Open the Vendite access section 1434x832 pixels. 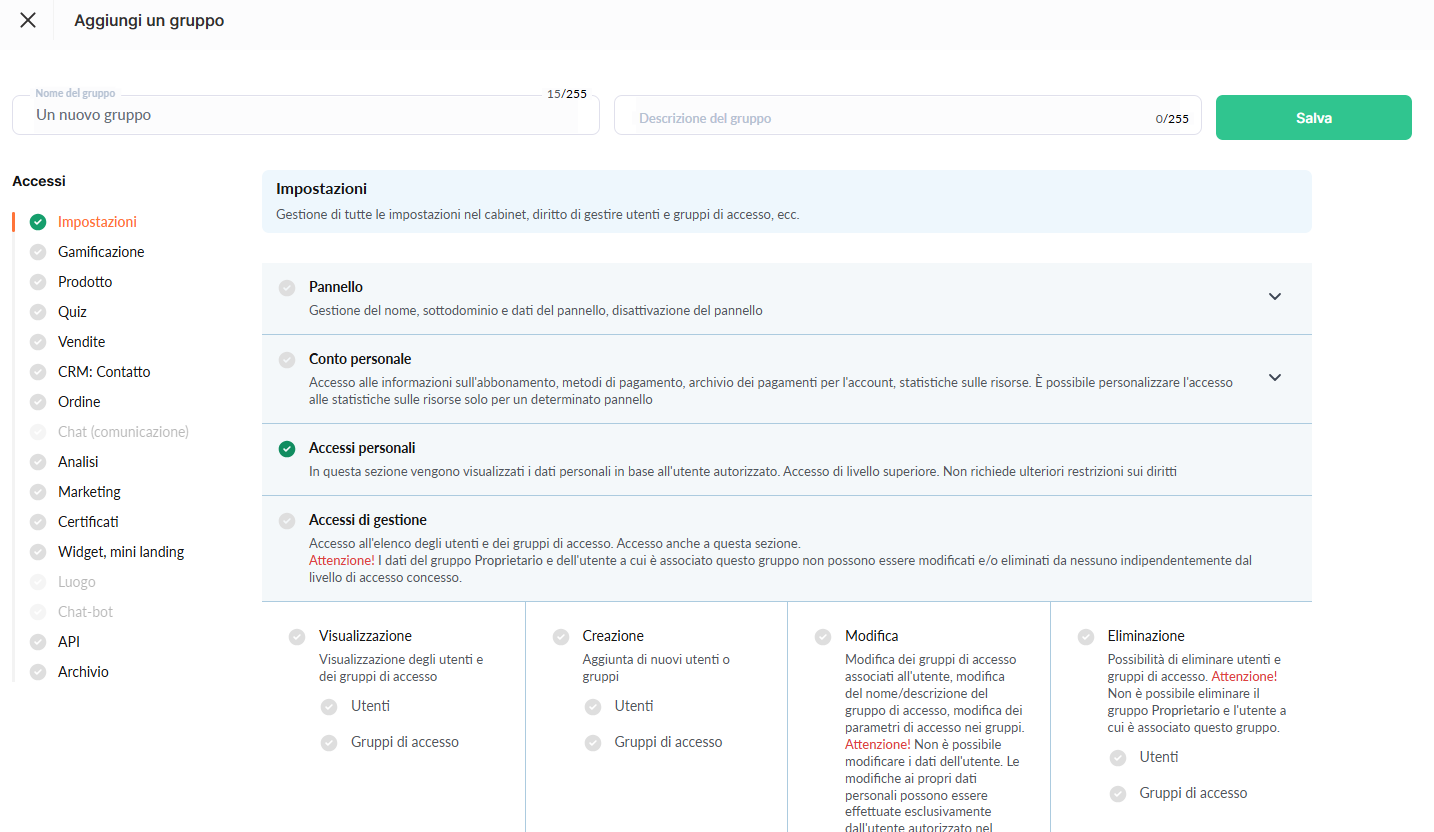[x=81, y=342]
